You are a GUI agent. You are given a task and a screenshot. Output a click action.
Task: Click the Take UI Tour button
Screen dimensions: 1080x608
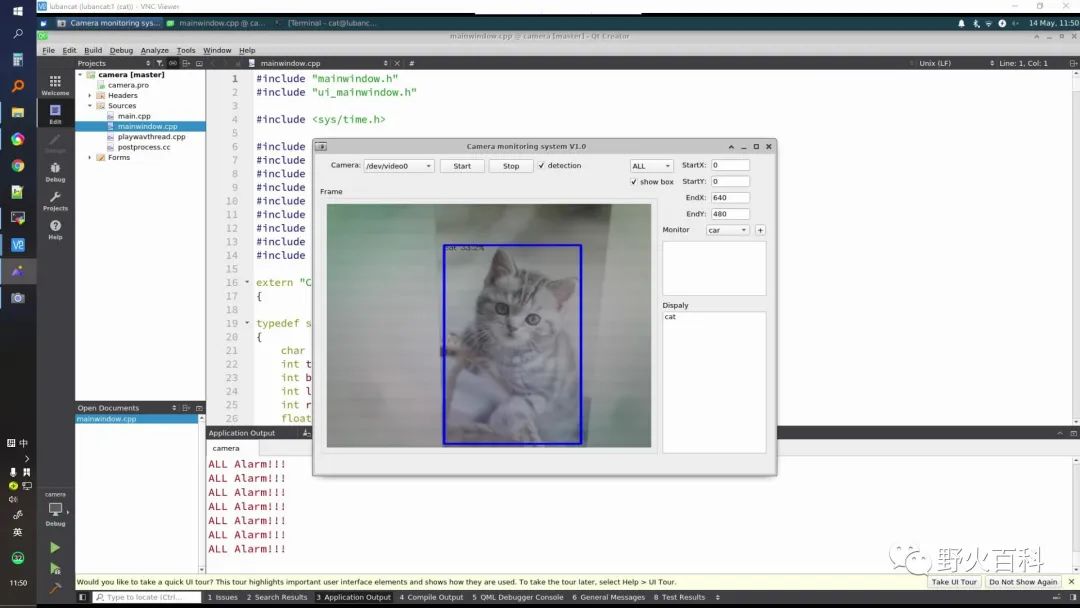click(954, 582)
